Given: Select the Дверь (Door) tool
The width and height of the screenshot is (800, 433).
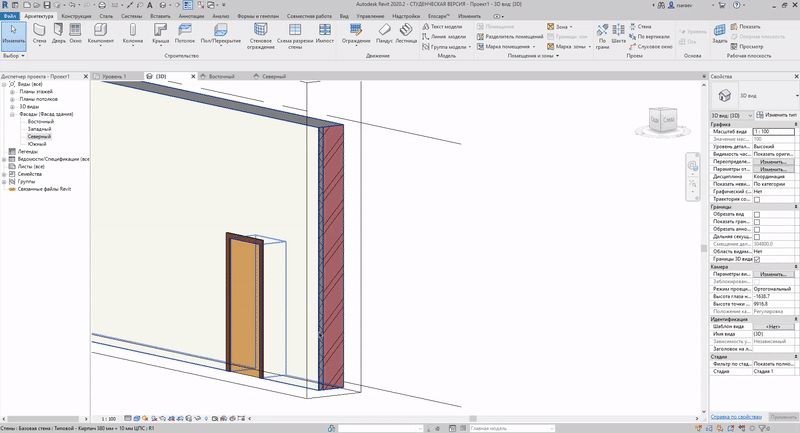Looking at the screenshot, I should pyautogui.click(x=59, y=33).
